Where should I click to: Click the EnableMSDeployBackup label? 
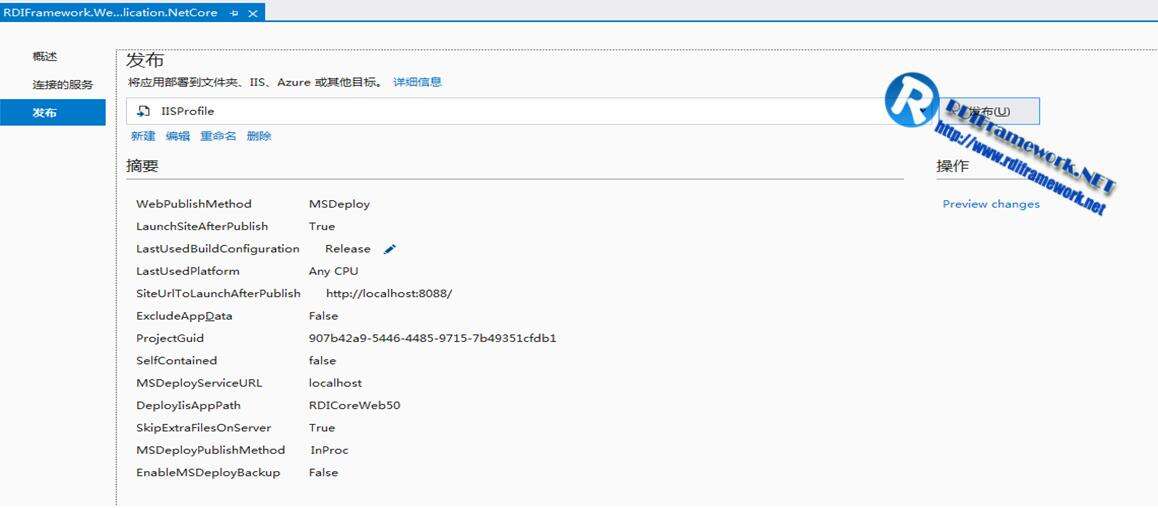[x=208, y=473]
